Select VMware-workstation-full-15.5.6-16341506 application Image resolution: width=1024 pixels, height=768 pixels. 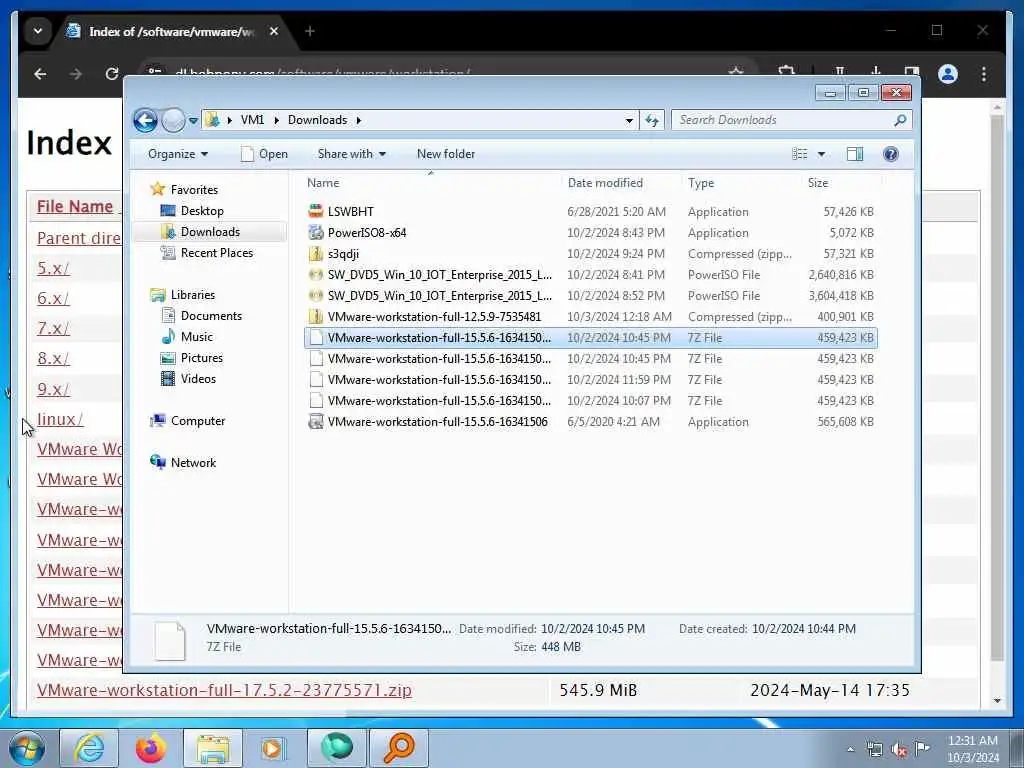point(590,422)
